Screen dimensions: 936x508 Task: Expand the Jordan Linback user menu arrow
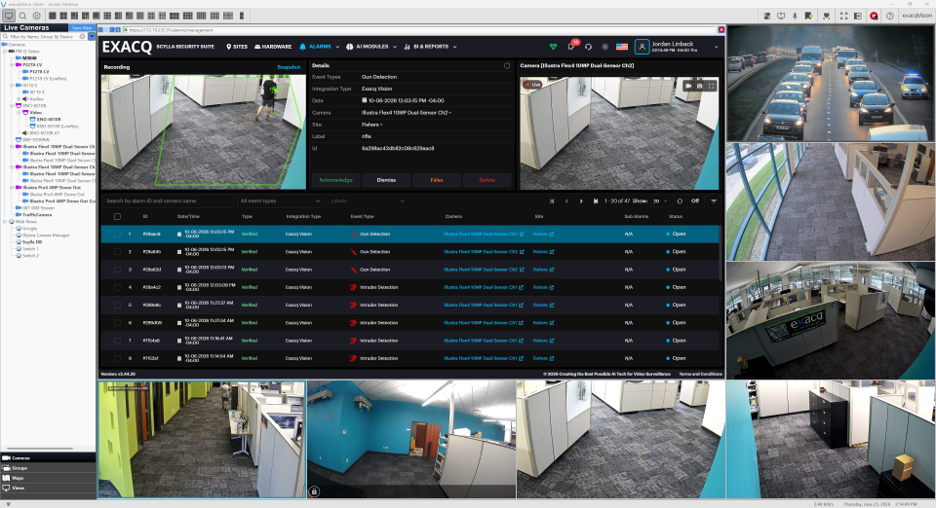coord(716,47)
